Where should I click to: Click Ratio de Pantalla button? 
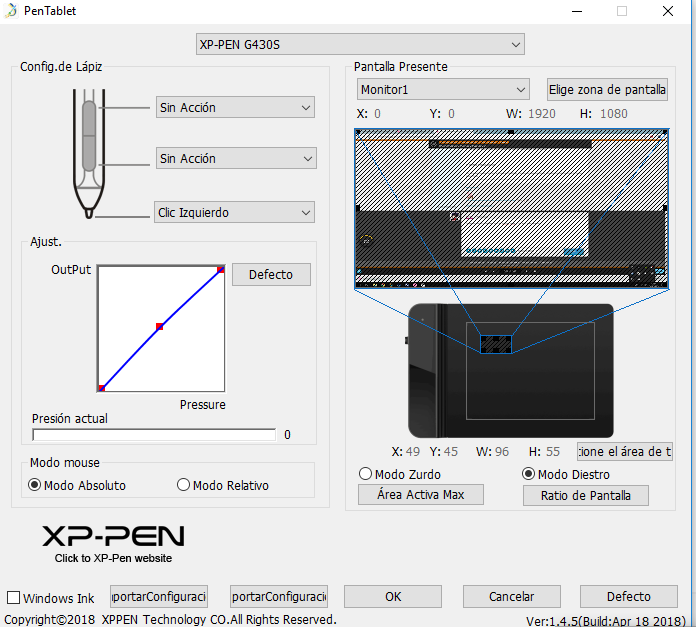pyautogui.click(x=585, y=495)
